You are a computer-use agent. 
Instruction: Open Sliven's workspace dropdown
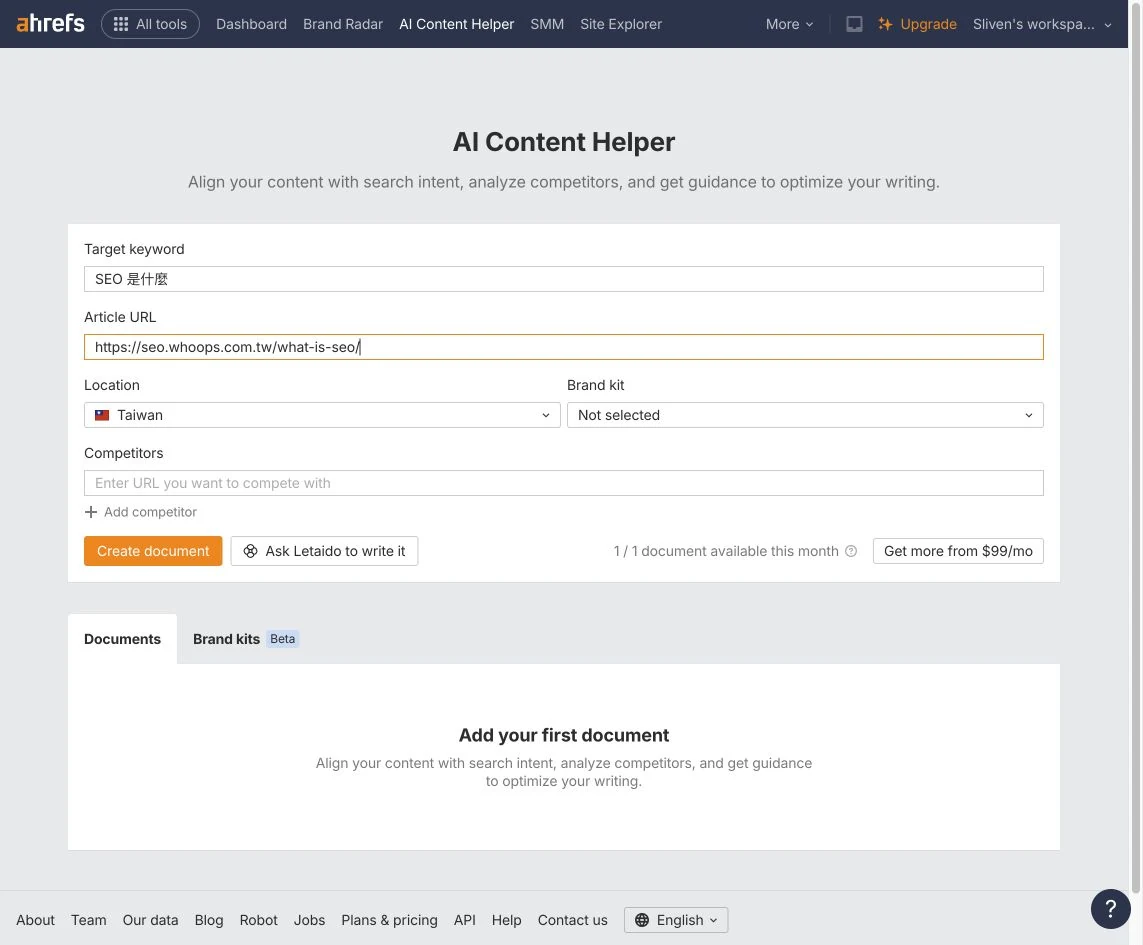click(x=1042, y=24)
